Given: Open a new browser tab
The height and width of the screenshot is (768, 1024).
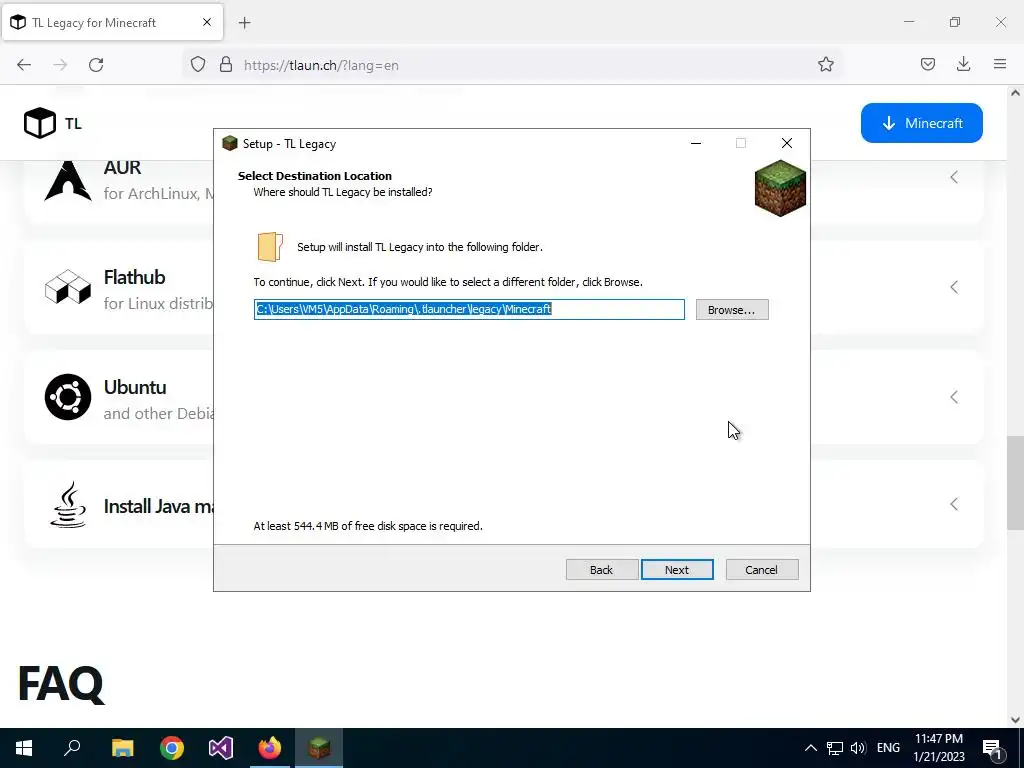Looking at the screenshot, I should tap(244, 23).
